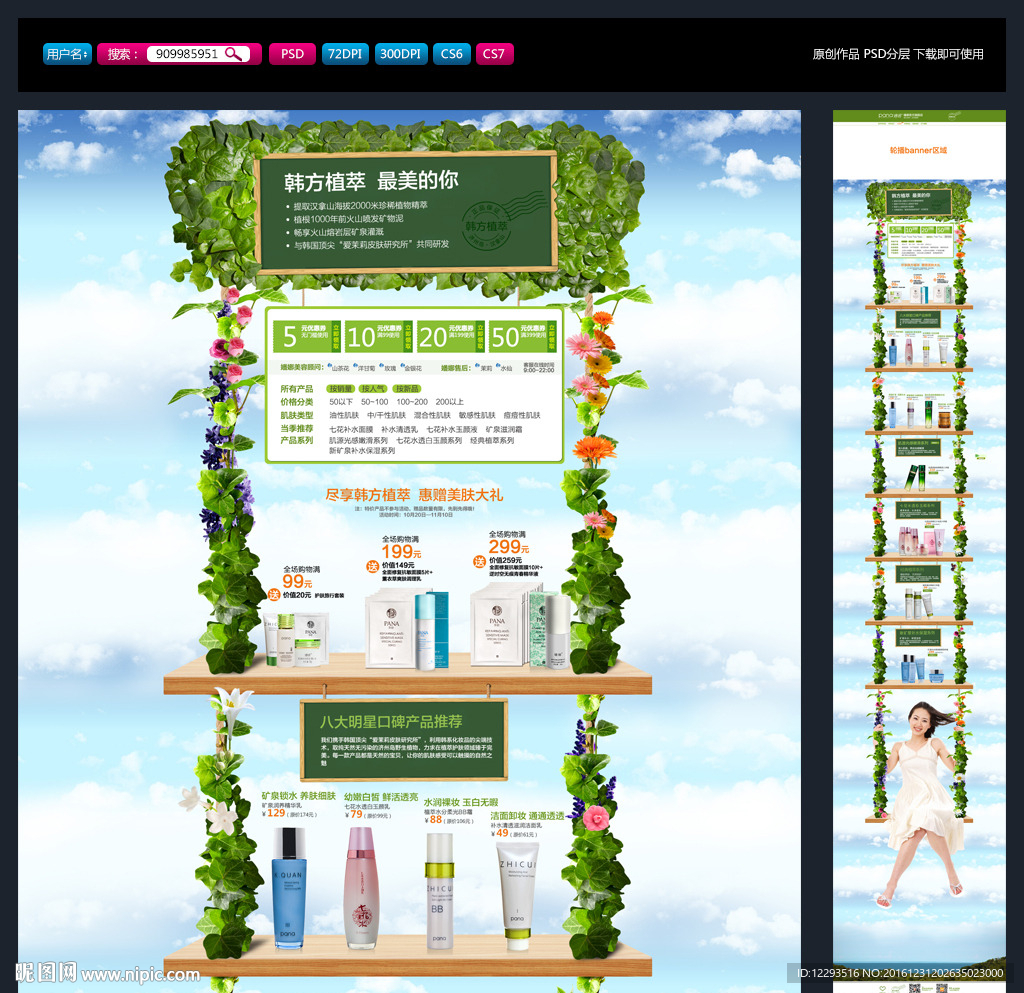
Task: Click the 幼嫩白皙 鲜活透亮 product title
Action: 381,797
